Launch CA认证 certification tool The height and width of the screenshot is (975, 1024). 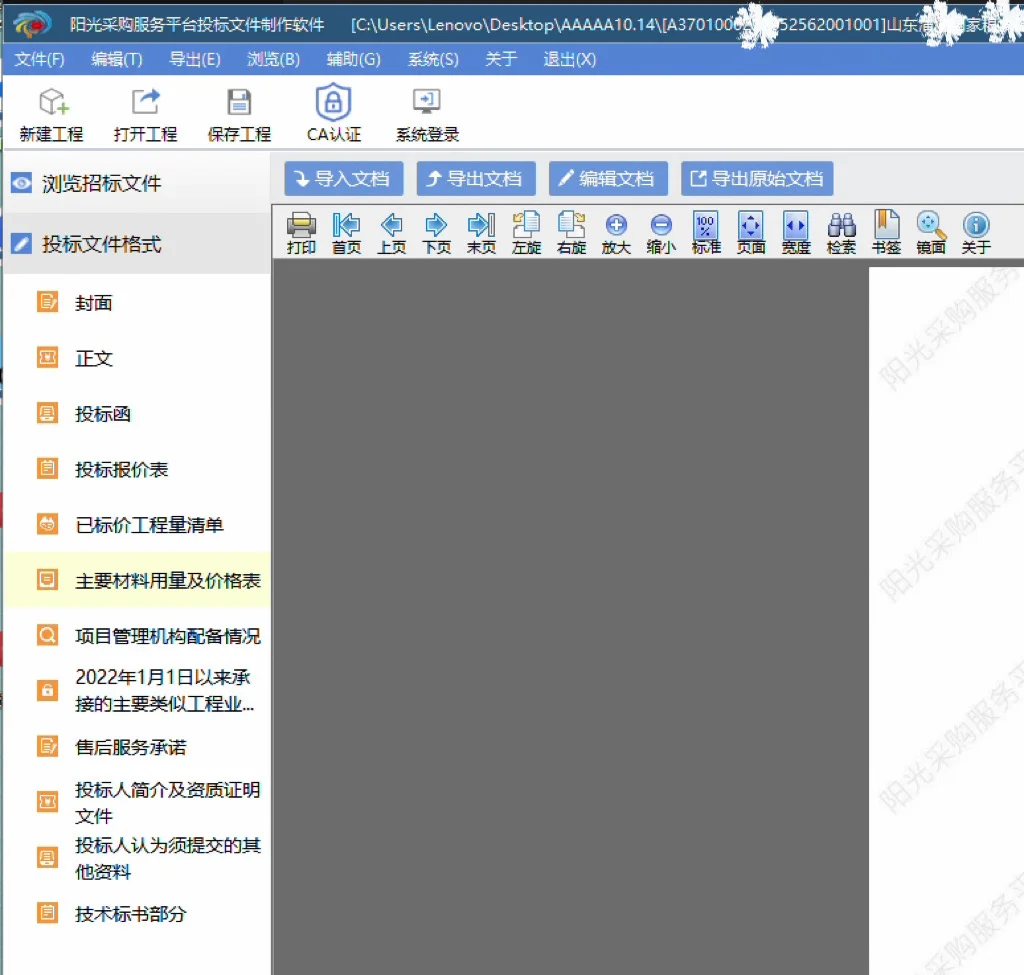tap(332, 112)
